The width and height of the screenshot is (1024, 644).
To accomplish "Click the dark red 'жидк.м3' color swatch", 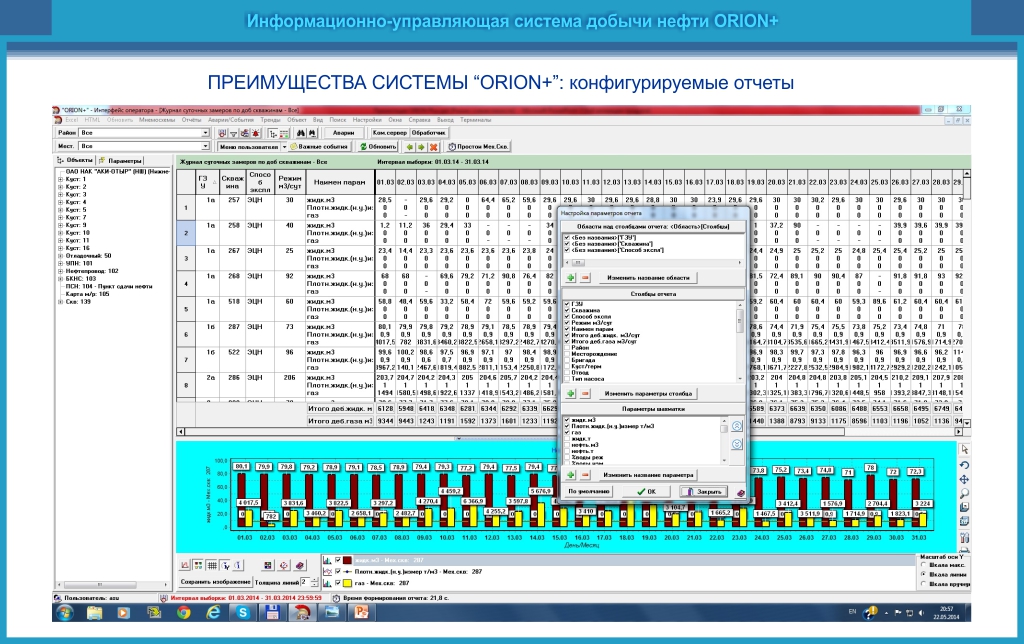I will pos(347,560).
